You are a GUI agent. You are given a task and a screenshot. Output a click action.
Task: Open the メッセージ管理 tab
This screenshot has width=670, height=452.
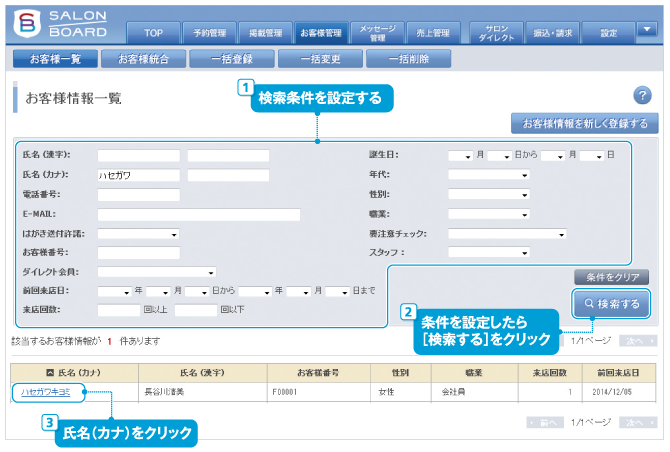(x=377, y=33)
